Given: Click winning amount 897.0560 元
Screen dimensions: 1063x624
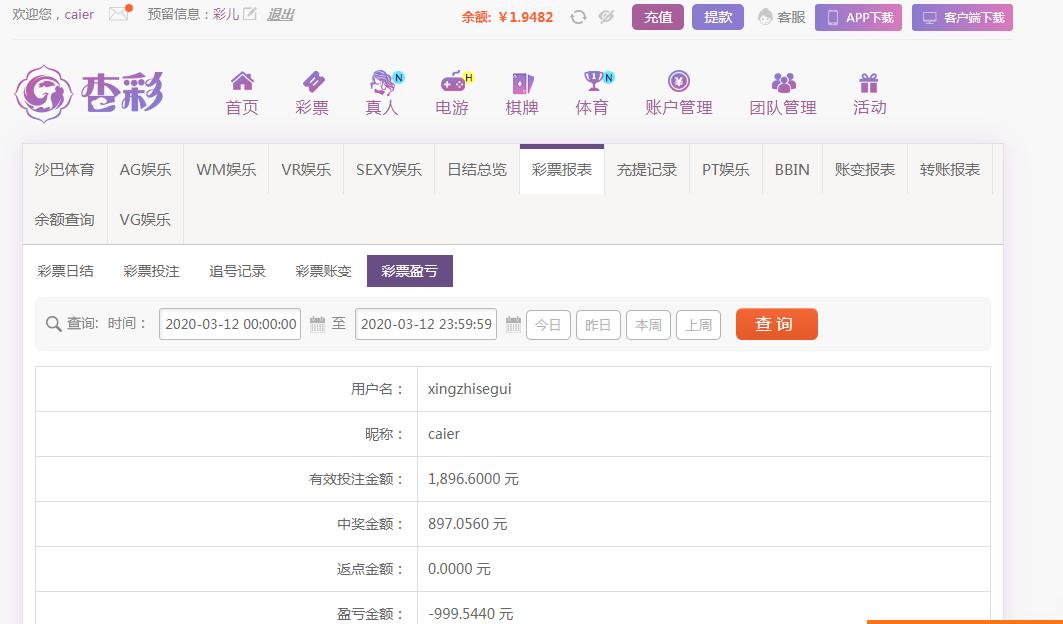Looking at the screenshot, I should [467, 524].
